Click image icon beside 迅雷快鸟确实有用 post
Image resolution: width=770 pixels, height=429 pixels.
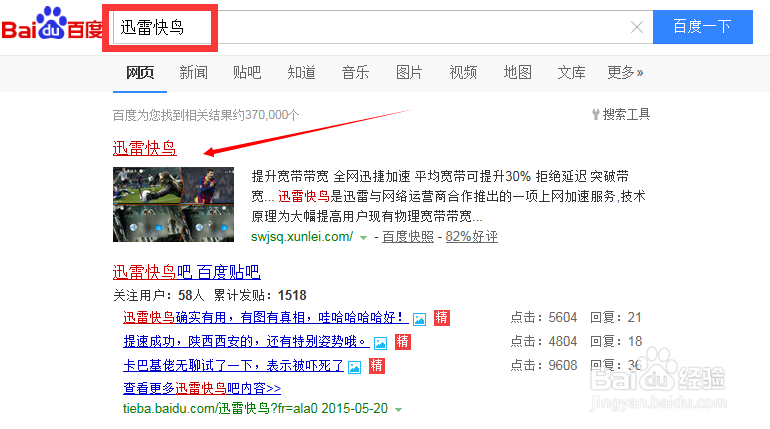[419, 319]
